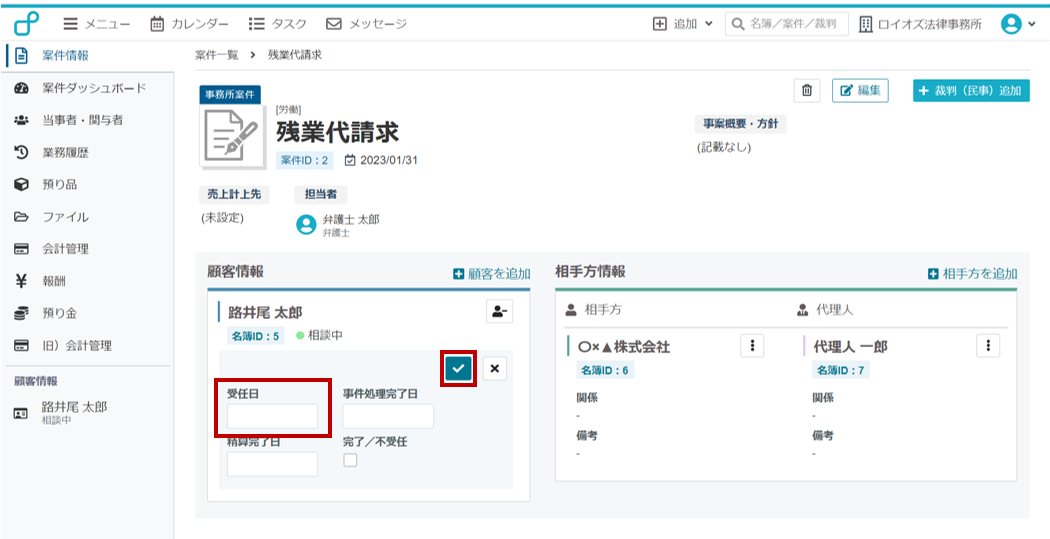
Task: Open 案件ダッシュボード in the sidebar
Action: 94,88
